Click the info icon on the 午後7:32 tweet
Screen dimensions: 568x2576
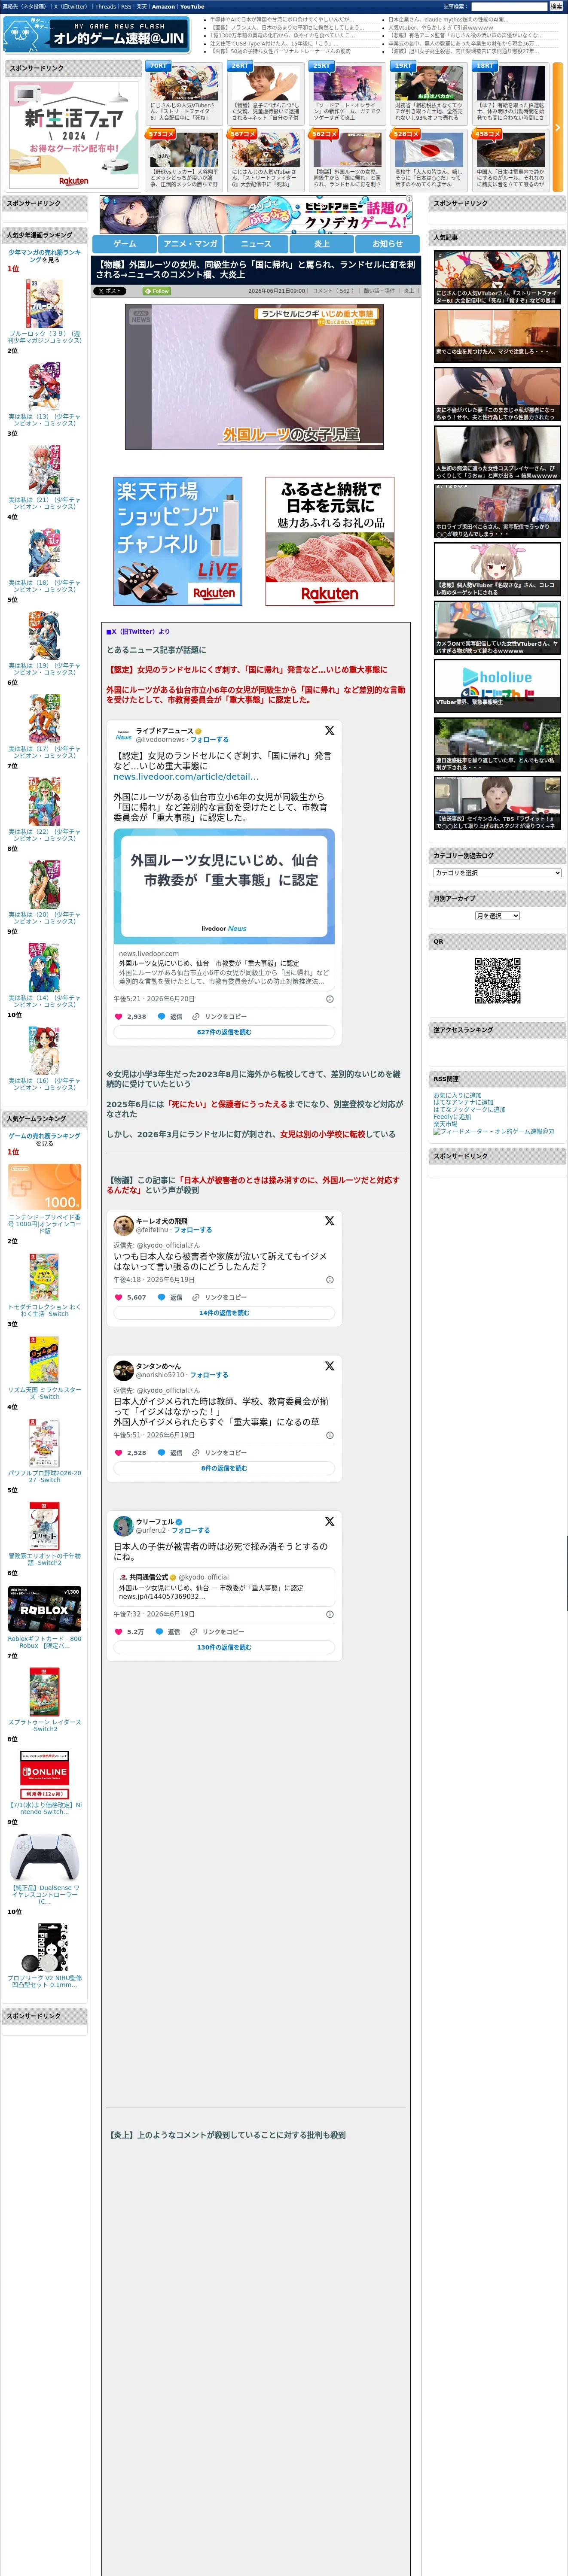tap(330, 1614)
